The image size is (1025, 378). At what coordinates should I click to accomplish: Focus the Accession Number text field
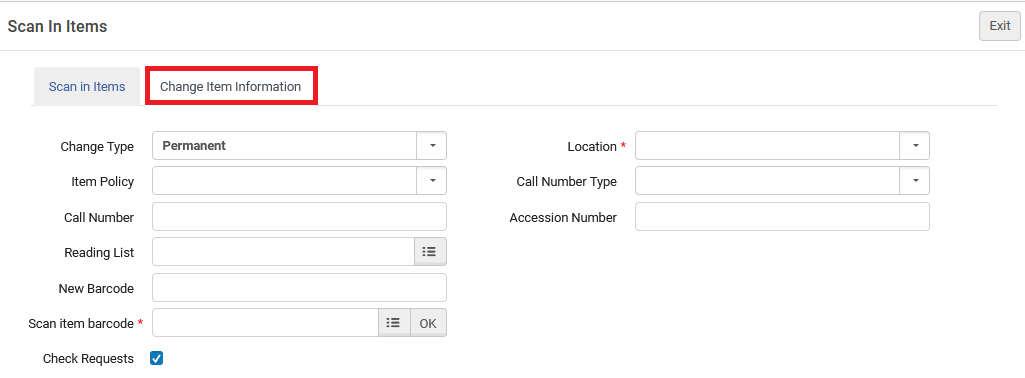[x=782, y=216]
